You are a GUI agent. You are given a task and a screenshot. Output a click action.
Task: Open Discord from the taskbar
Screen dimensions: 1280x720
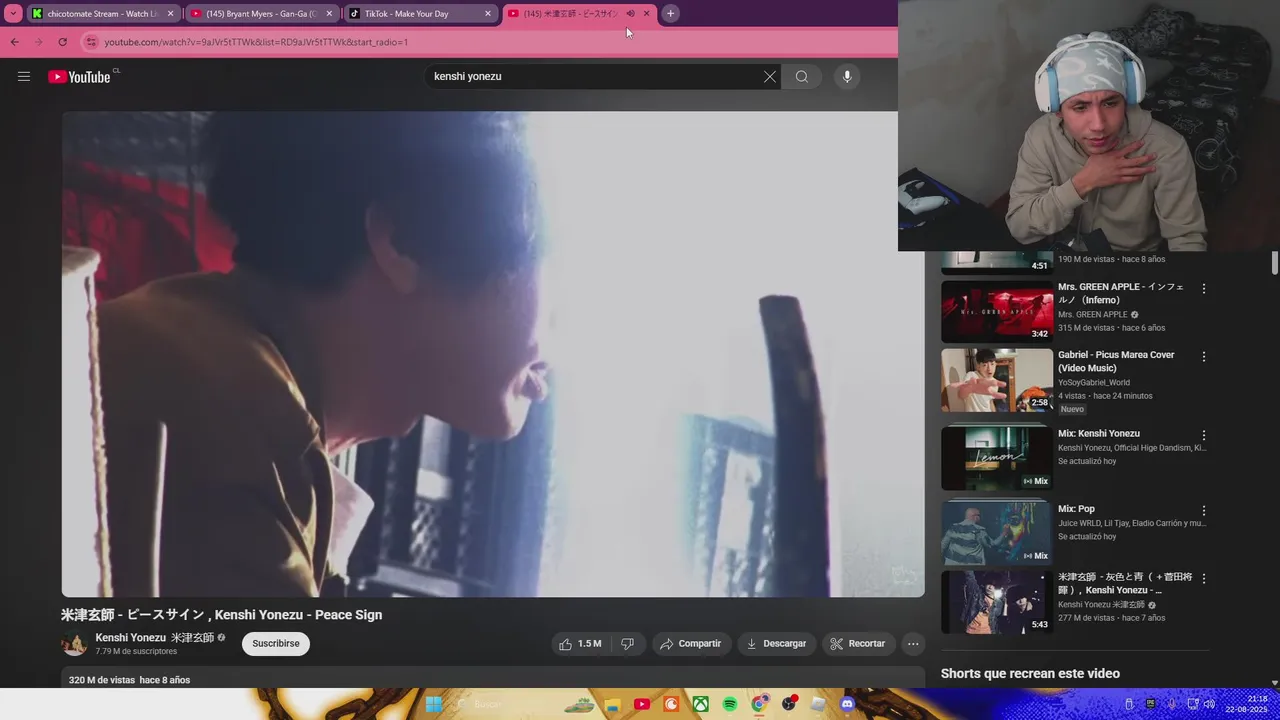coord(848,704)
